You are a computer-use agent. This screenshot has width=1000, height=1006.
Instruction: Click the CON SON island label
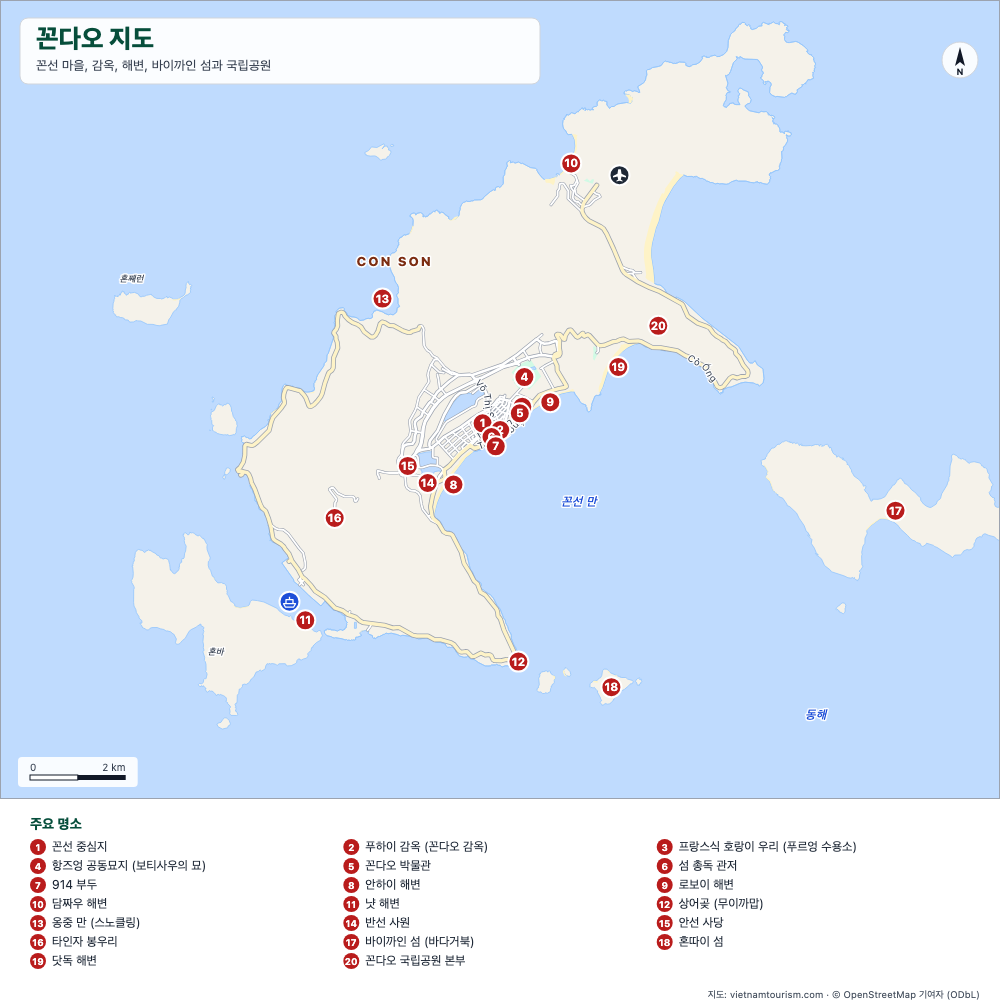(394, 262)
